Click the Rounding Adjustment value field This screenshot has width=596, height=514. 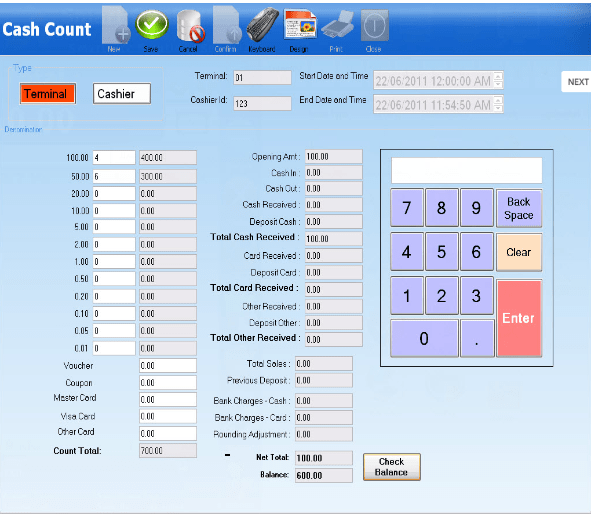(324, 434)
